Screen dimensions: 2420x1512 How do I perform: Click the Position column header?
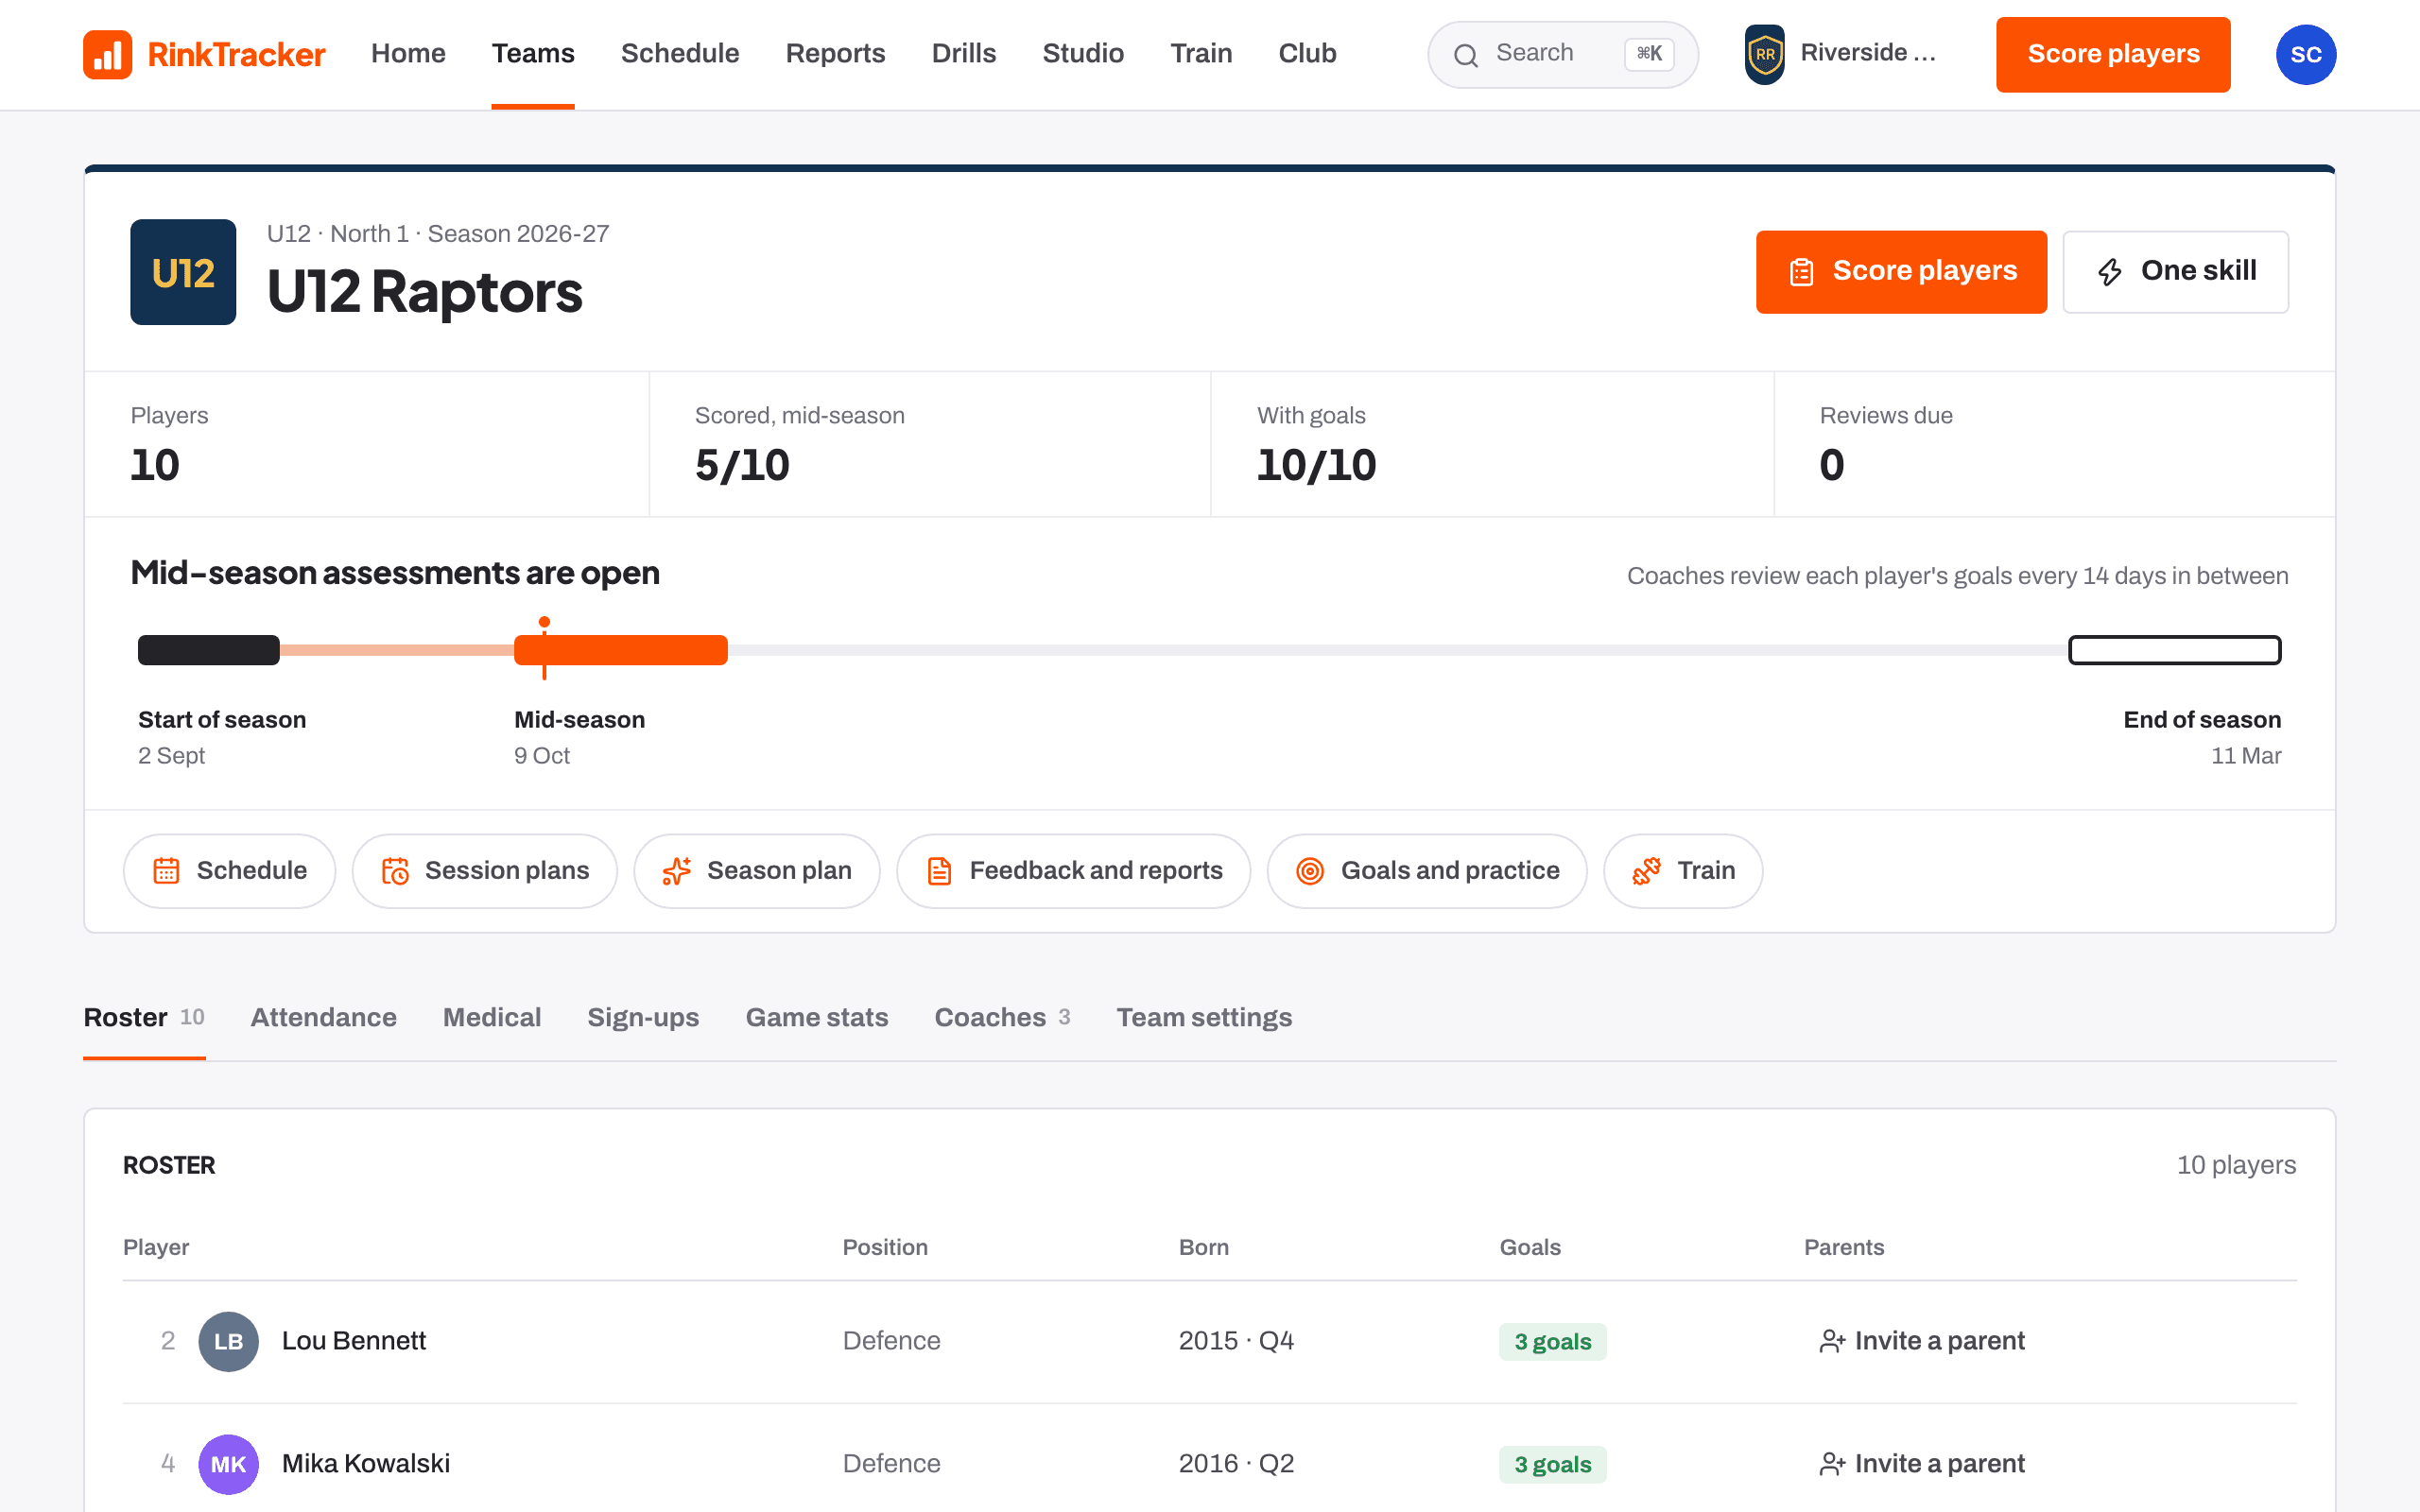[x=885, y=1247]
